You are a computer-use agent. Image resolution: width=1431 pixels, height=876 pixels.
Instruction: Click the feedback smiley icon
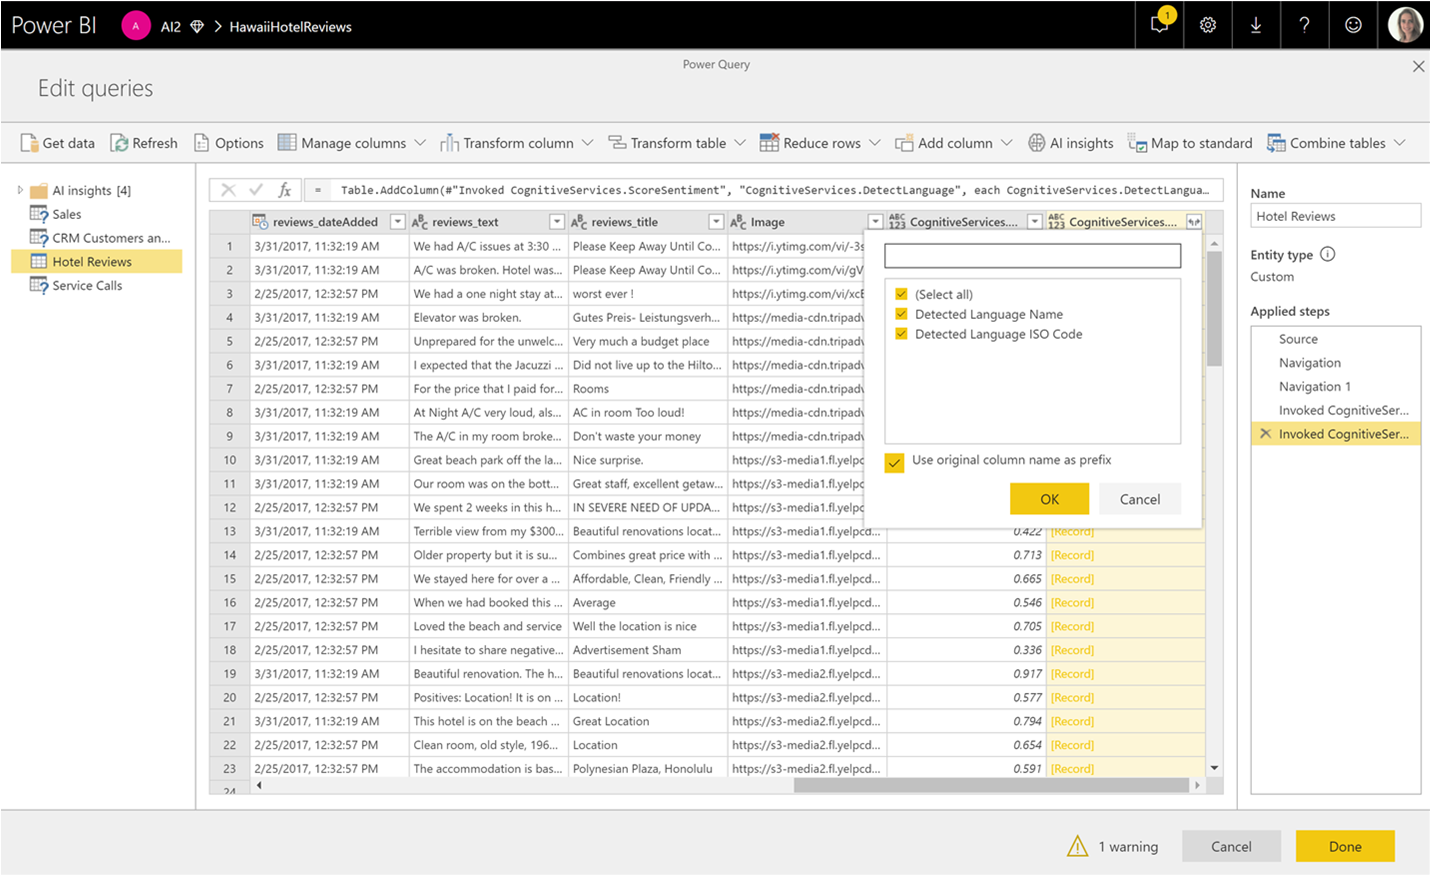tap(1353, 26)
